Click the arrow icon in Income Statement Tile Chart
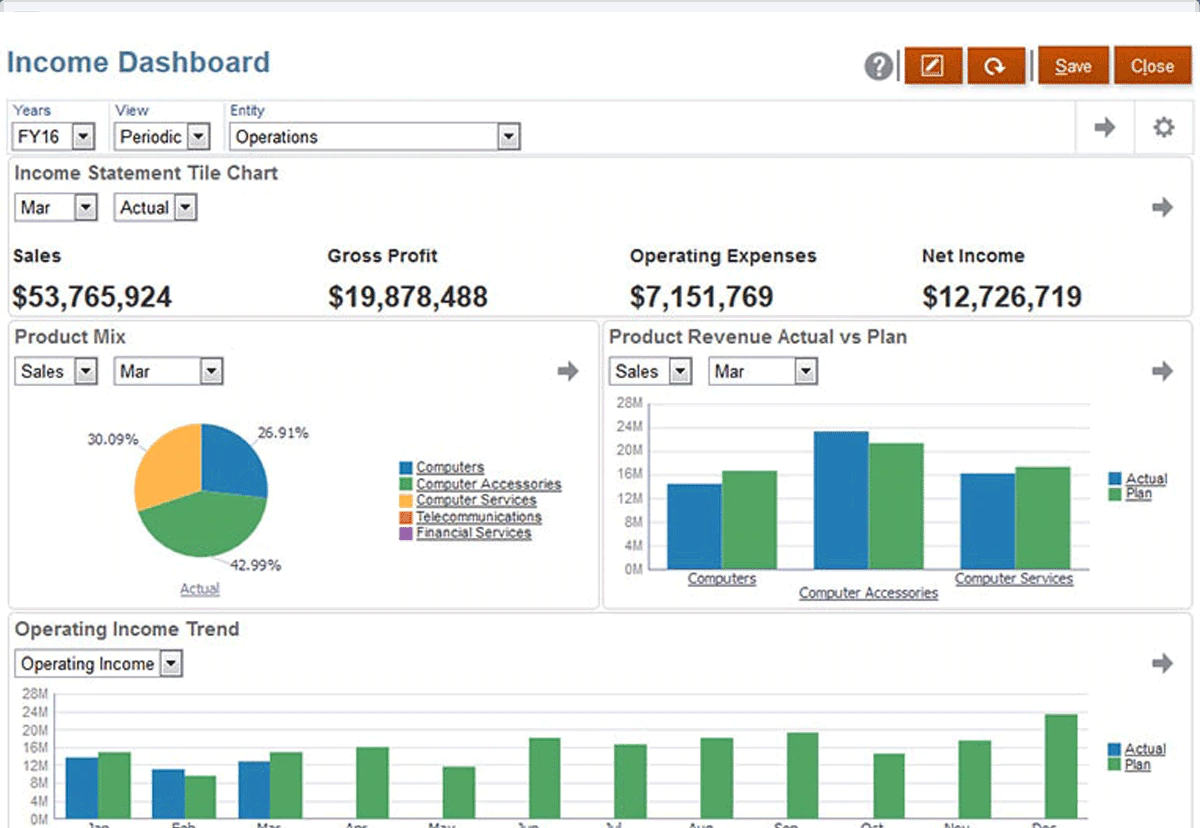 pos(1161,207)
